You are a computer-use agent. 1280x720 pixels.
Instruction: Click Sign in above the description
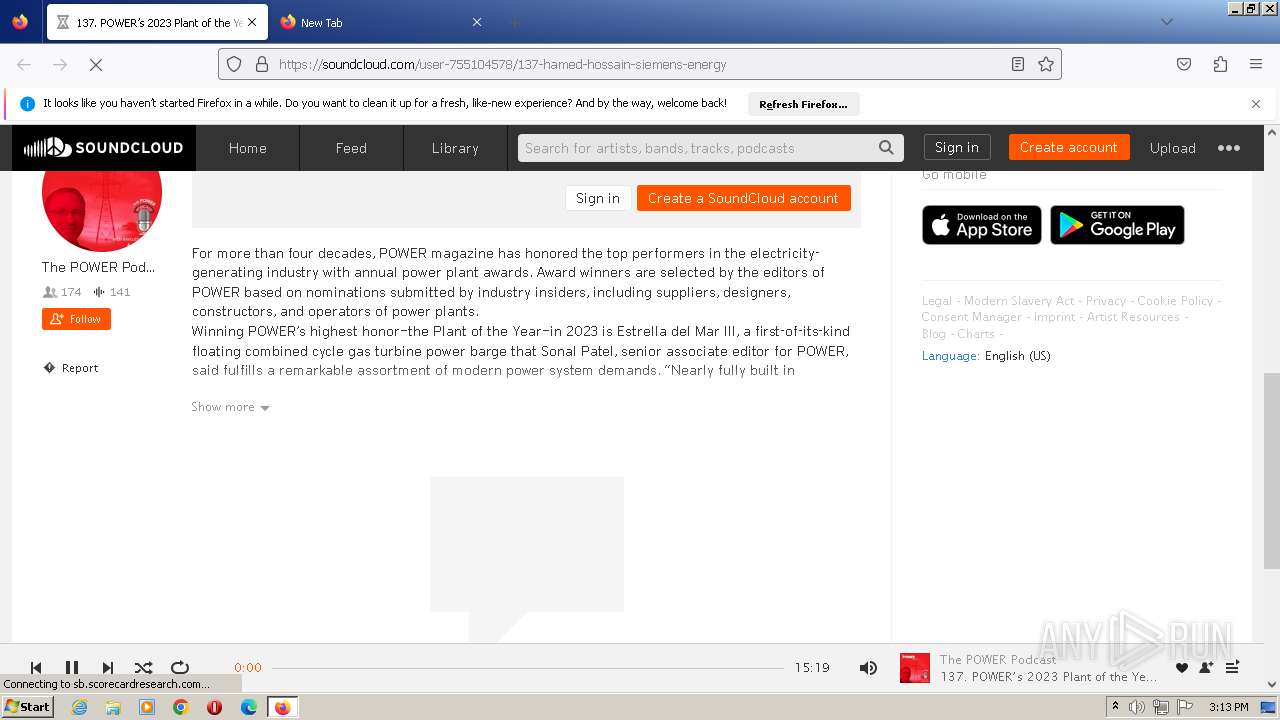598,198
